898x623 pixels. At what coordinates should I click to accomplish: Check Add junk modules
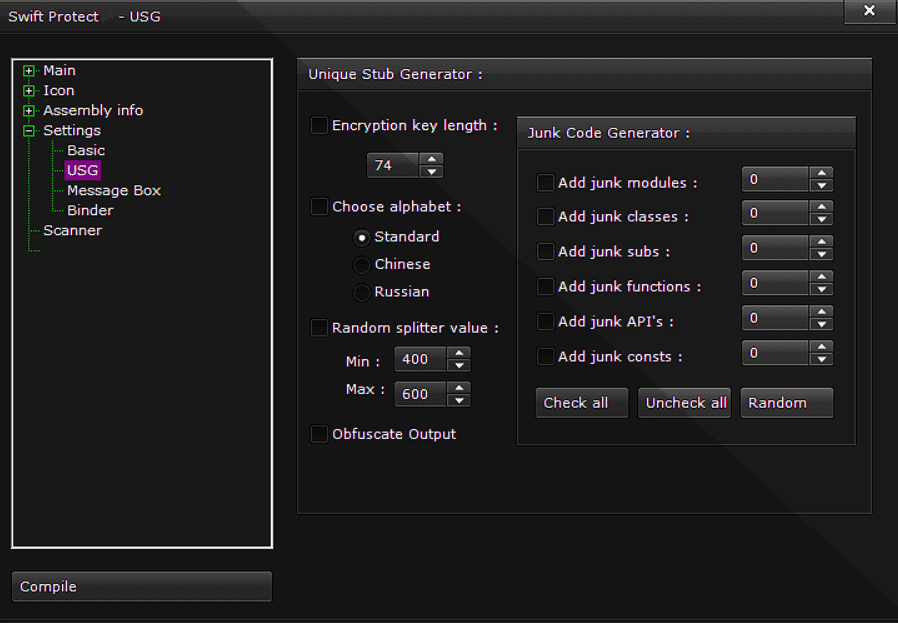pos(545,183)
